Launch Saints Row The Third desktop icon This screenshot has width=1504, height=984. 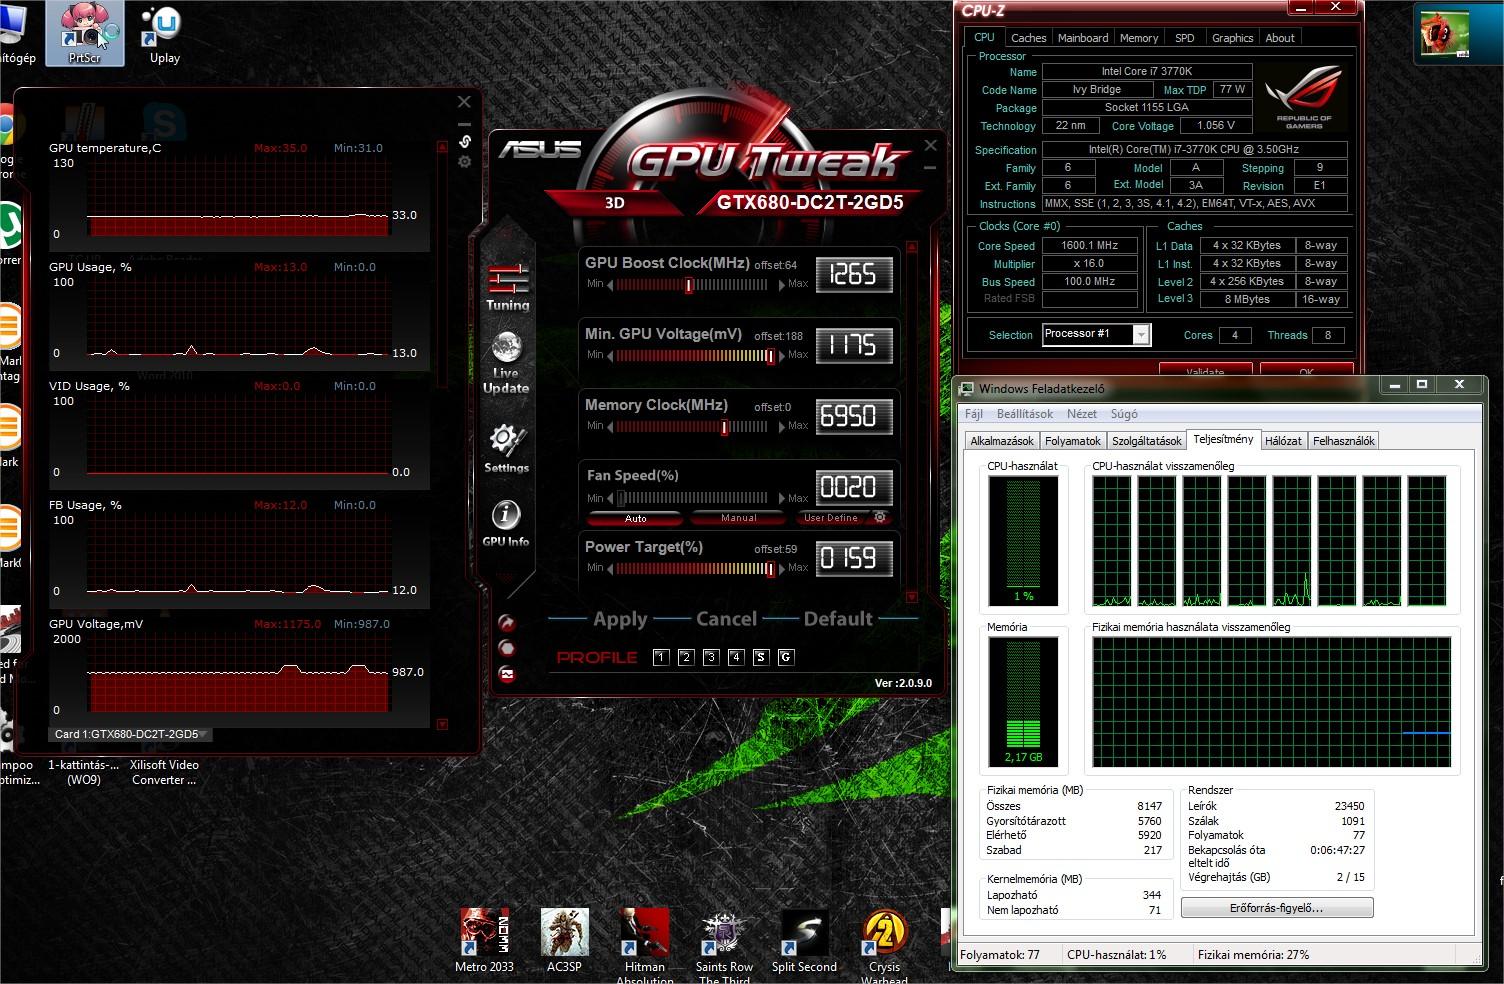point(724,945)
